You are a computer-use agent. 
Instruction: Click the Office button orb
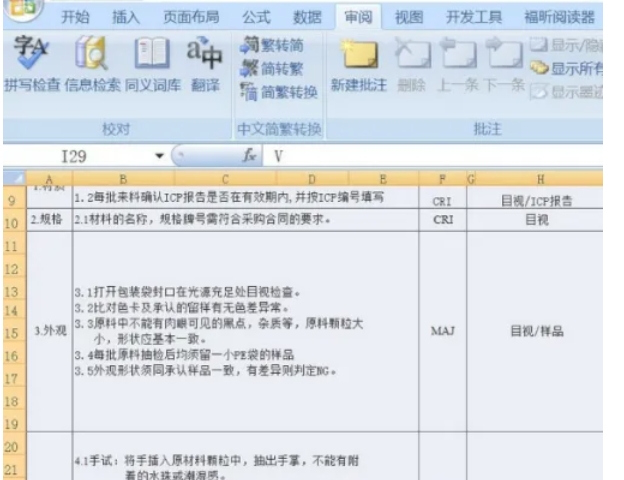pos(22,8)
